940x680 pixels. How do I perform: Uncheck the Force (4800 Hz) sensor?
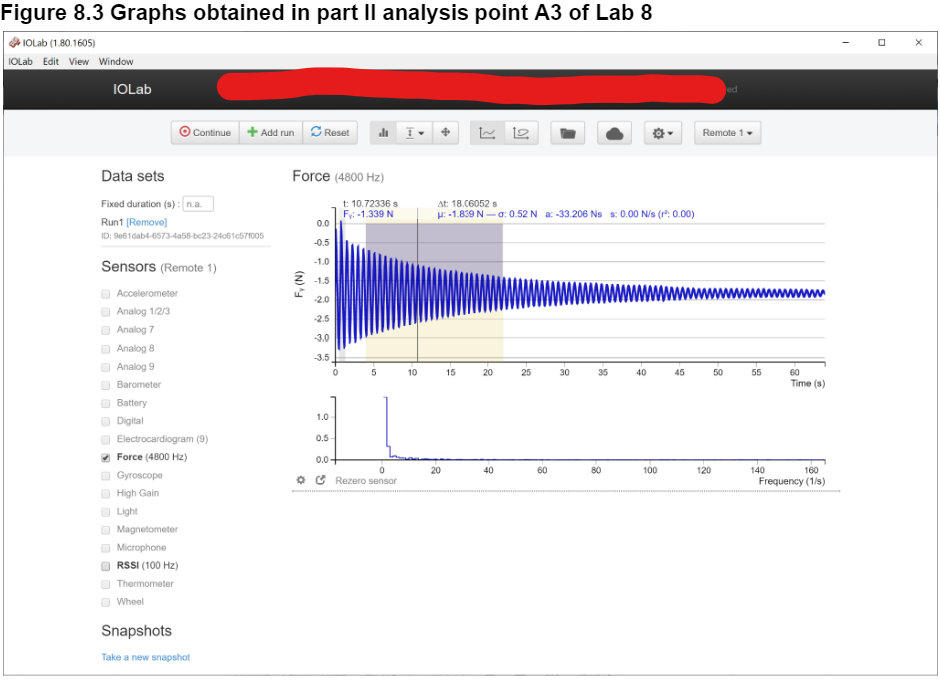click(105, 457)
